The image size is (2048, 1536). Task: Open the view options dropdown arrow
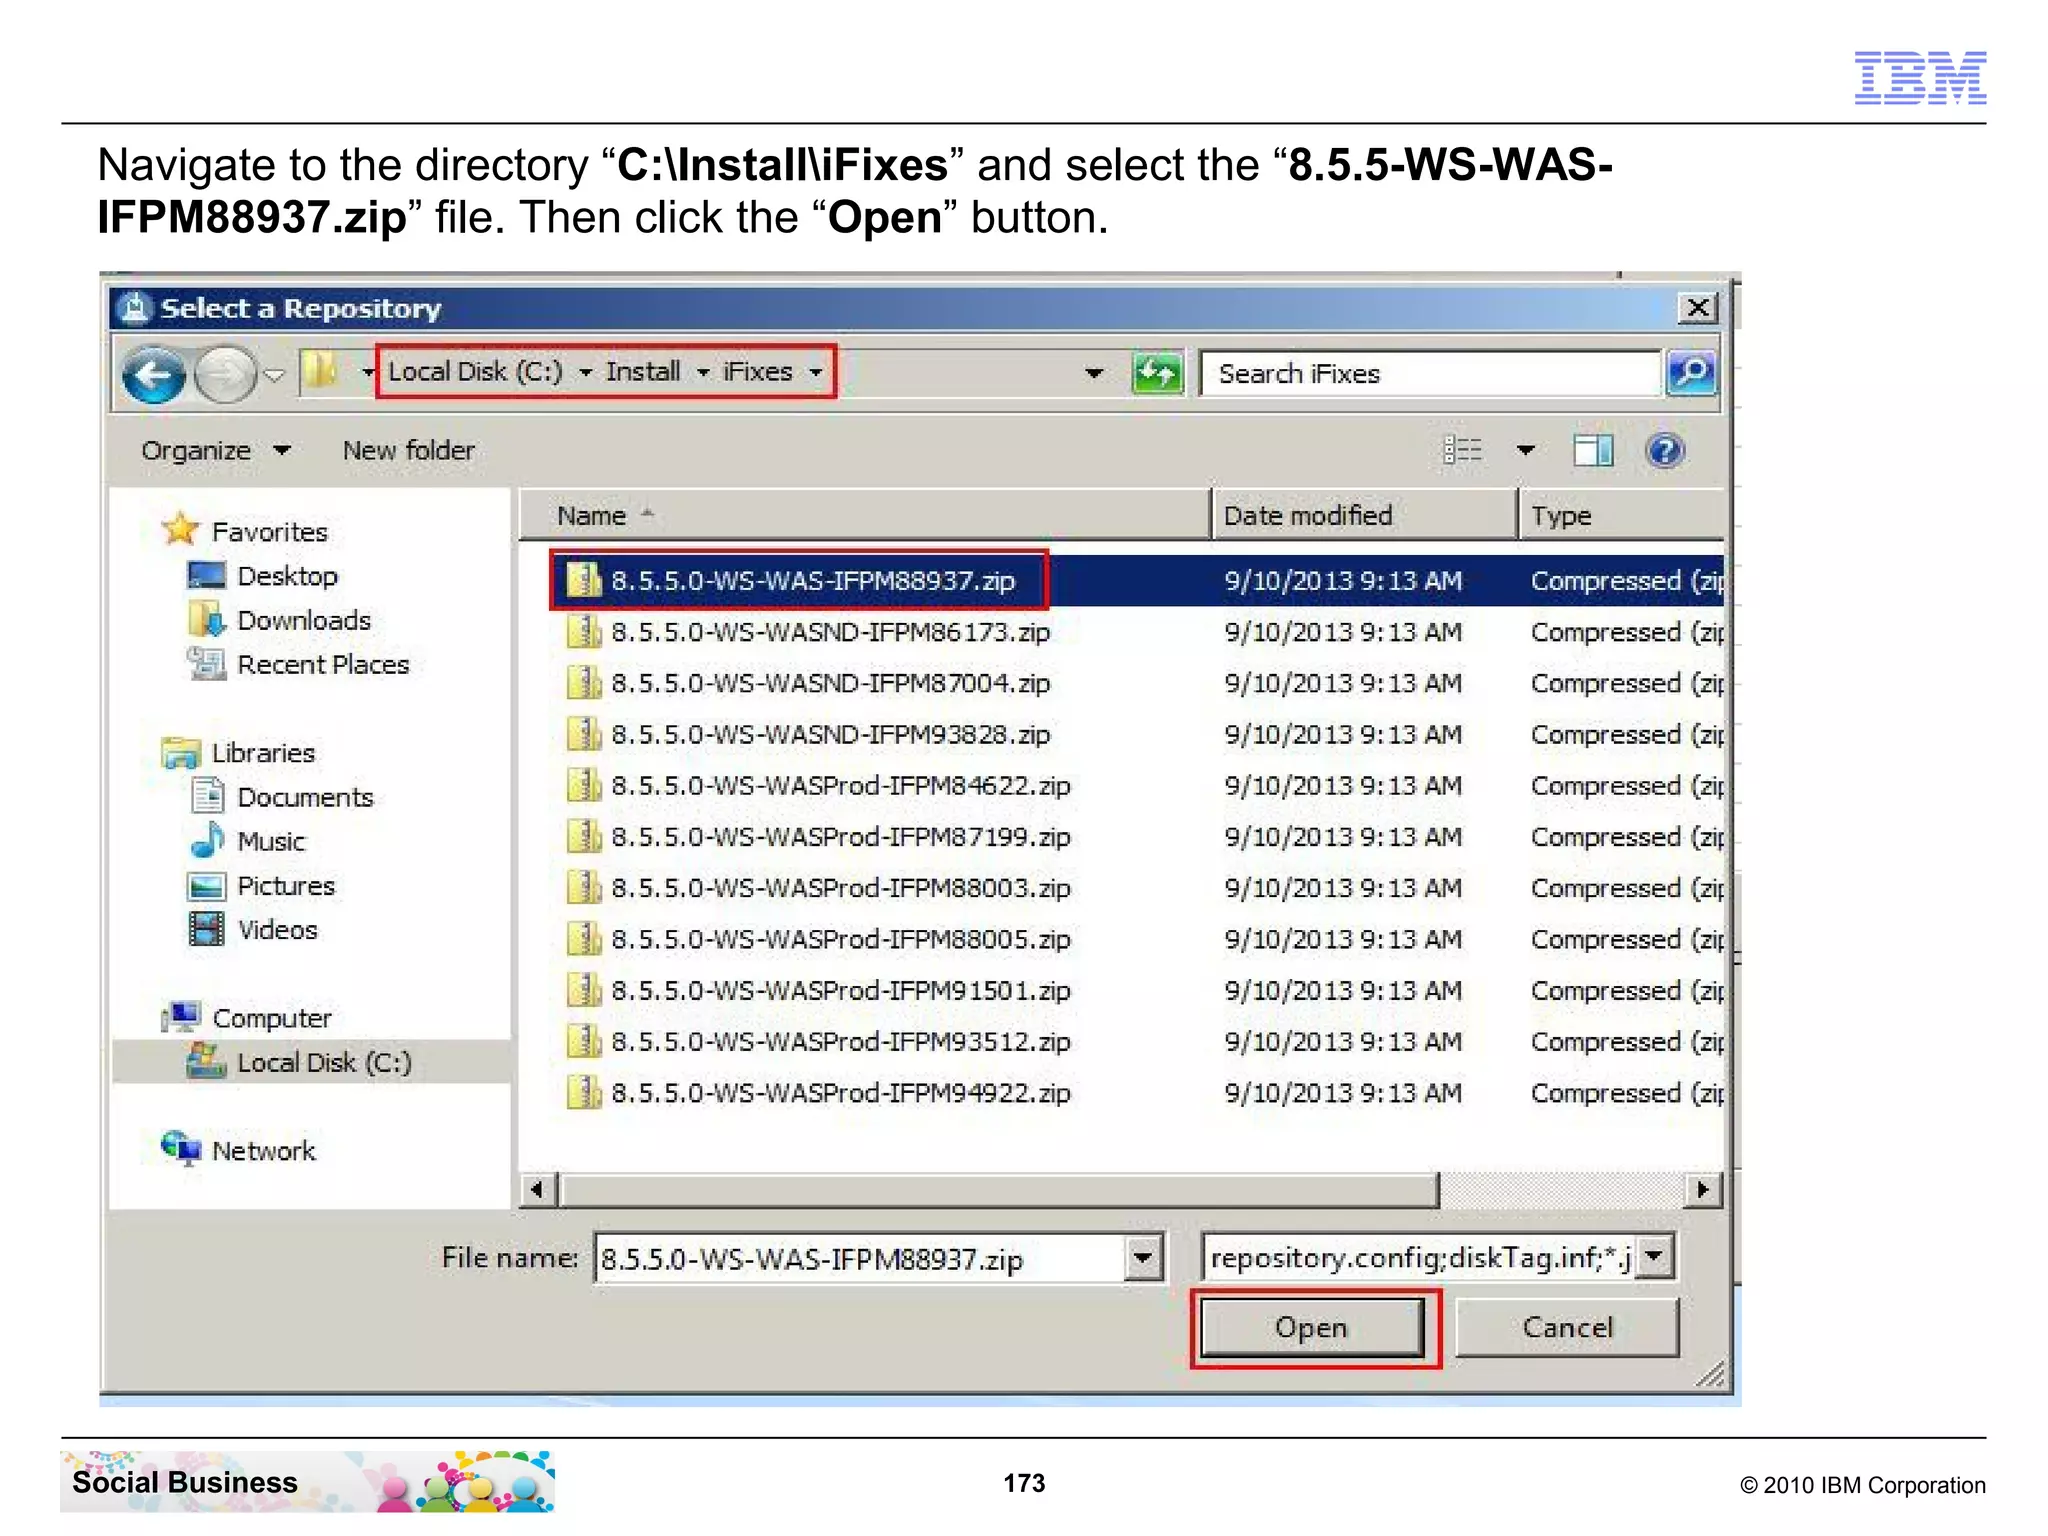(x=1526, y=451)
